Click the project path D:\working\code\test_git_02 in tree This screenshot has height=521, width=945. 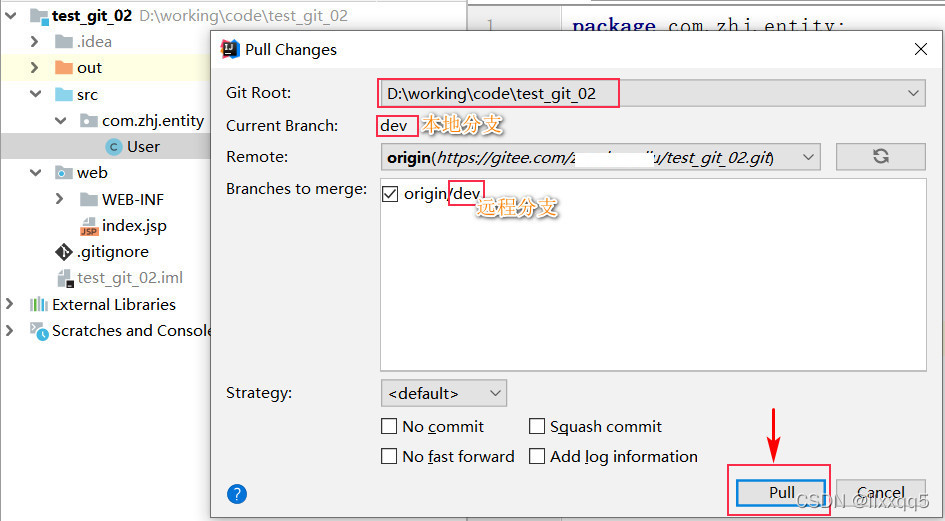243,16
